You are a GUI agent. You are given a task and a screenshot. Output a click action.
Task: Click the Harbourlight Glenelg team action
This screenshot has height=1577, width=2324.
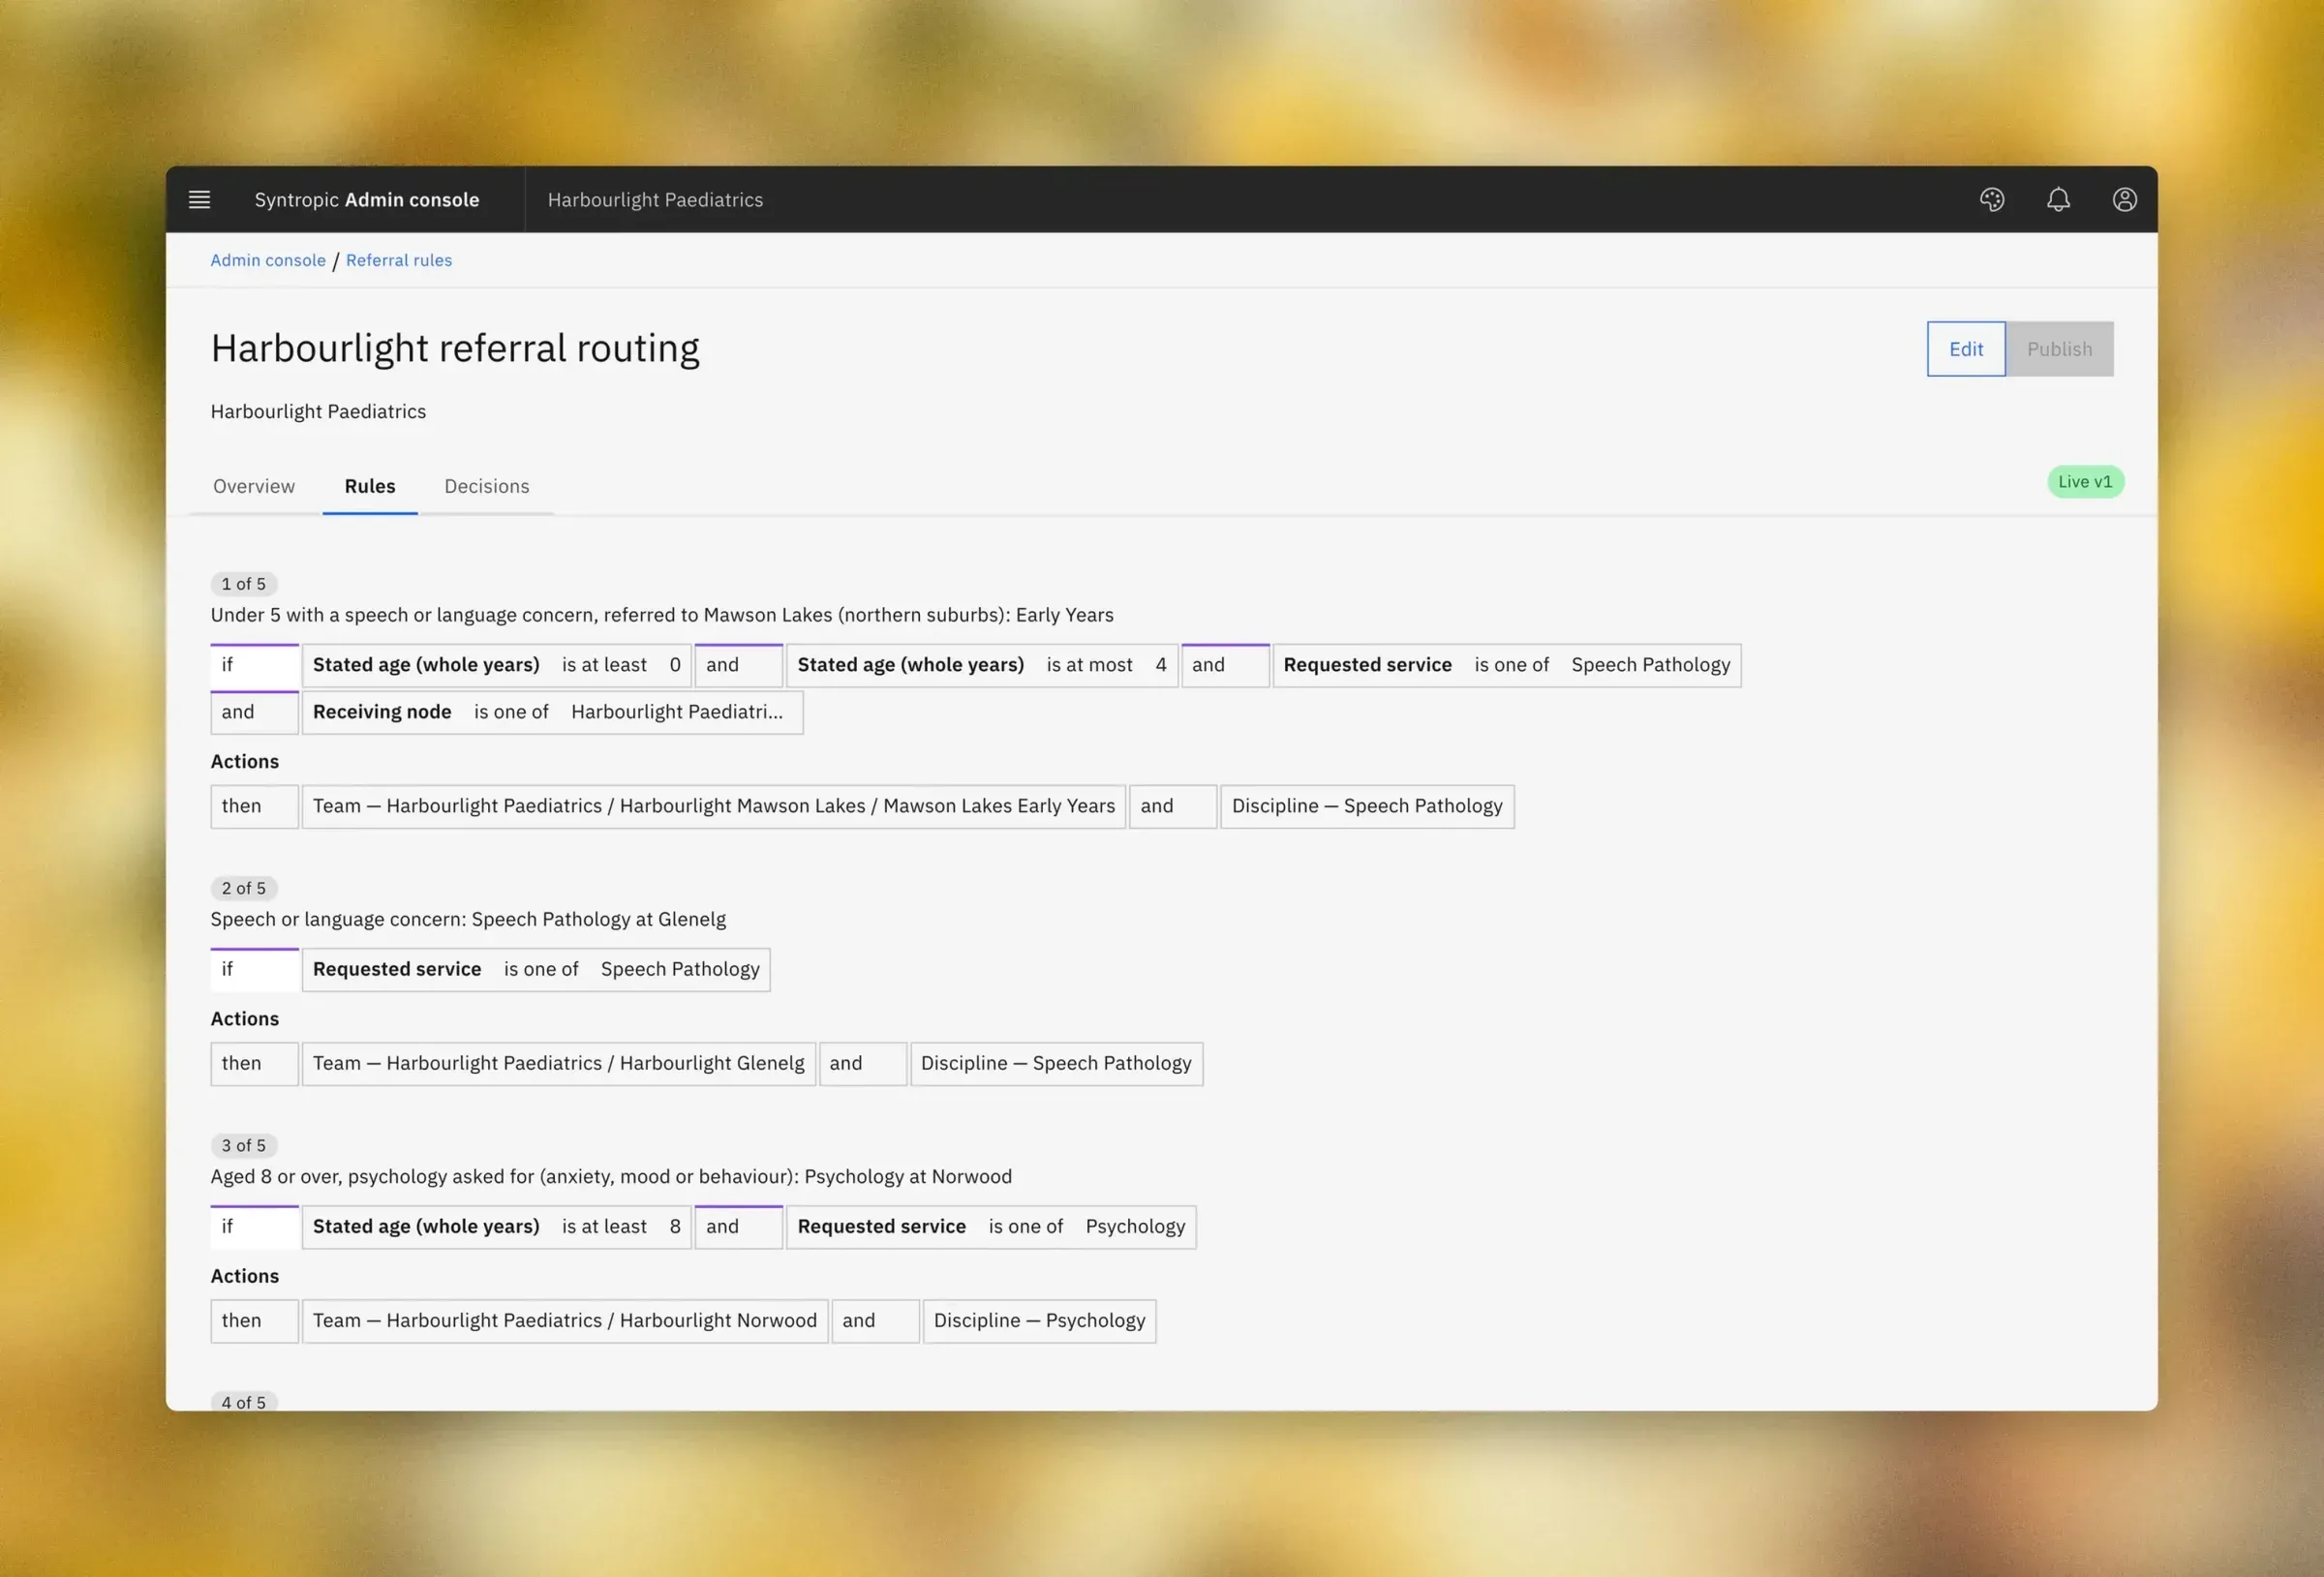558,1063
